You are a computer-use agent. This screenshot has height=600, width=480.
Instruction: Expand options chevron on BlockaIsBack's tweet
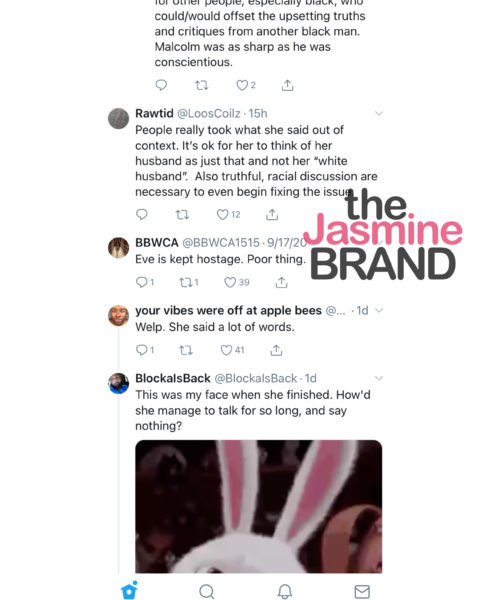pos(379,378)
